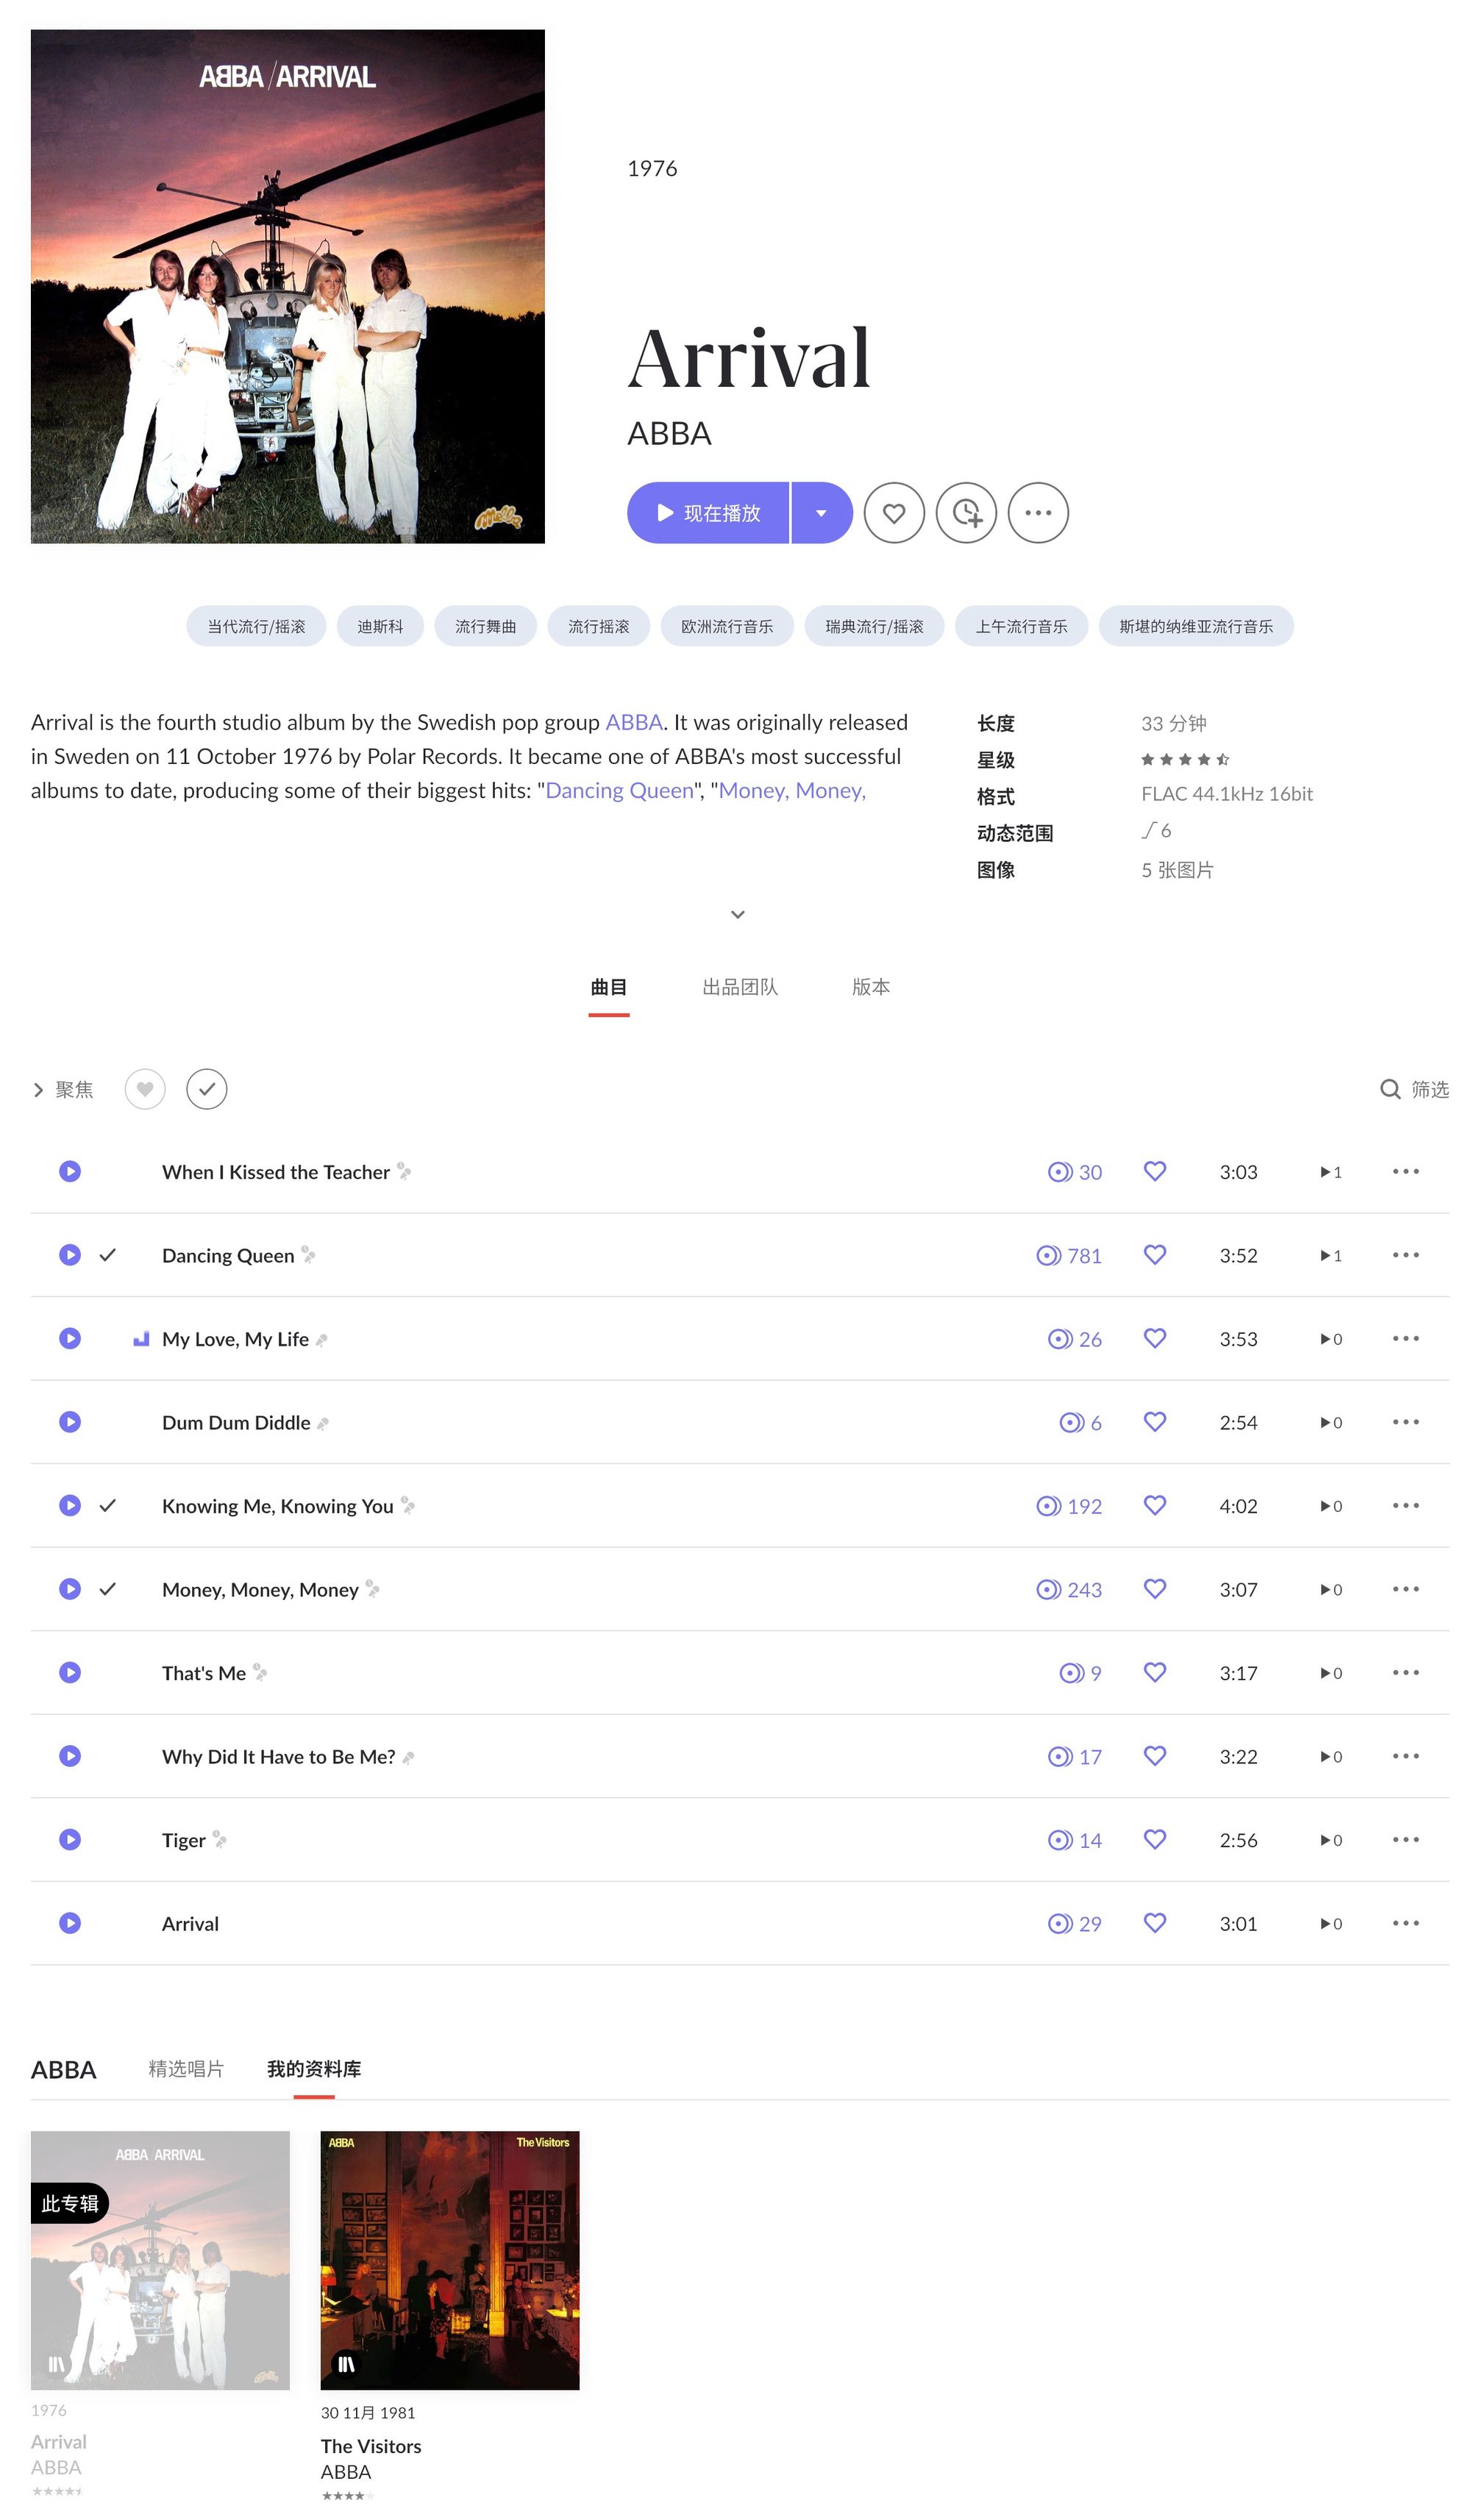The width and height of the screenshot is (1471, 2520).
Task: Click the popularity count 781 for Dancing Queen
Action: (x=1068, y=1255)
